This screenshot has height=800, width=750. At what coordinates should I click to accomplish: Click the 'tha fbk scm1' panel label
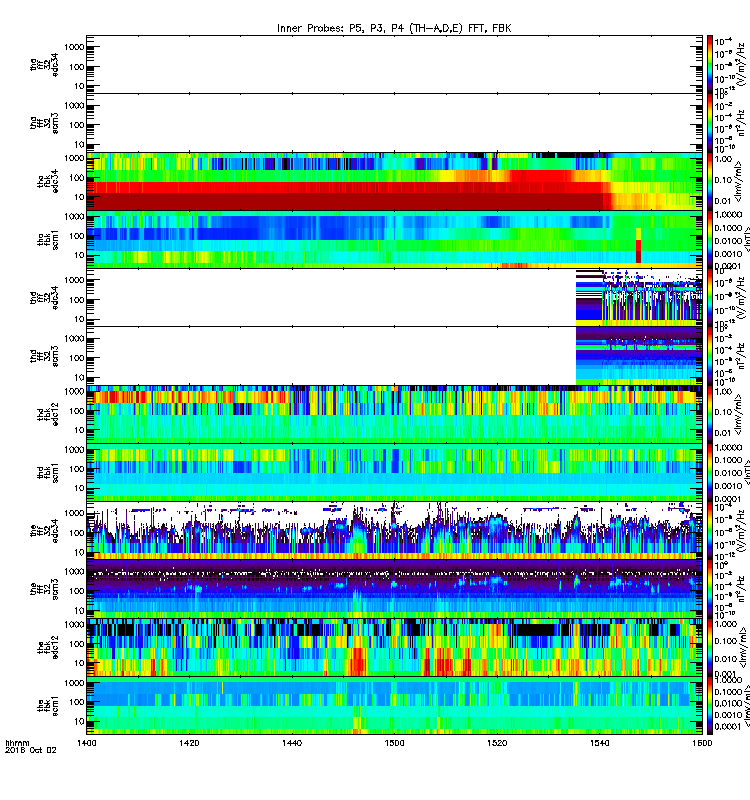[x=48, y=240]
